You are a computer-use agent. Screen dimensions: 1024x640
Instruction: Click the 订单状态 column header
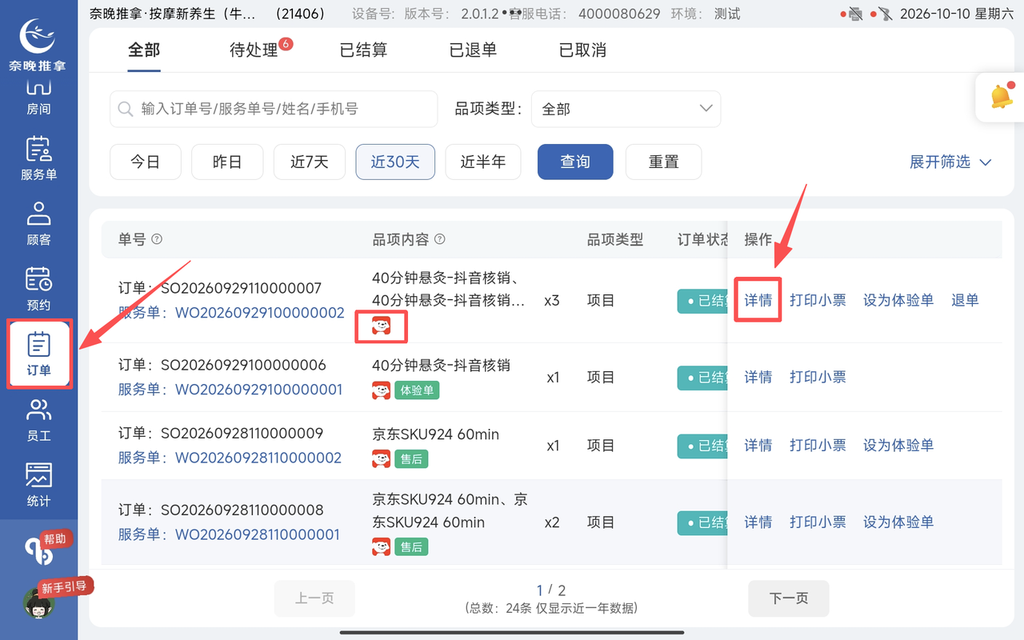[x=703, y=240]
